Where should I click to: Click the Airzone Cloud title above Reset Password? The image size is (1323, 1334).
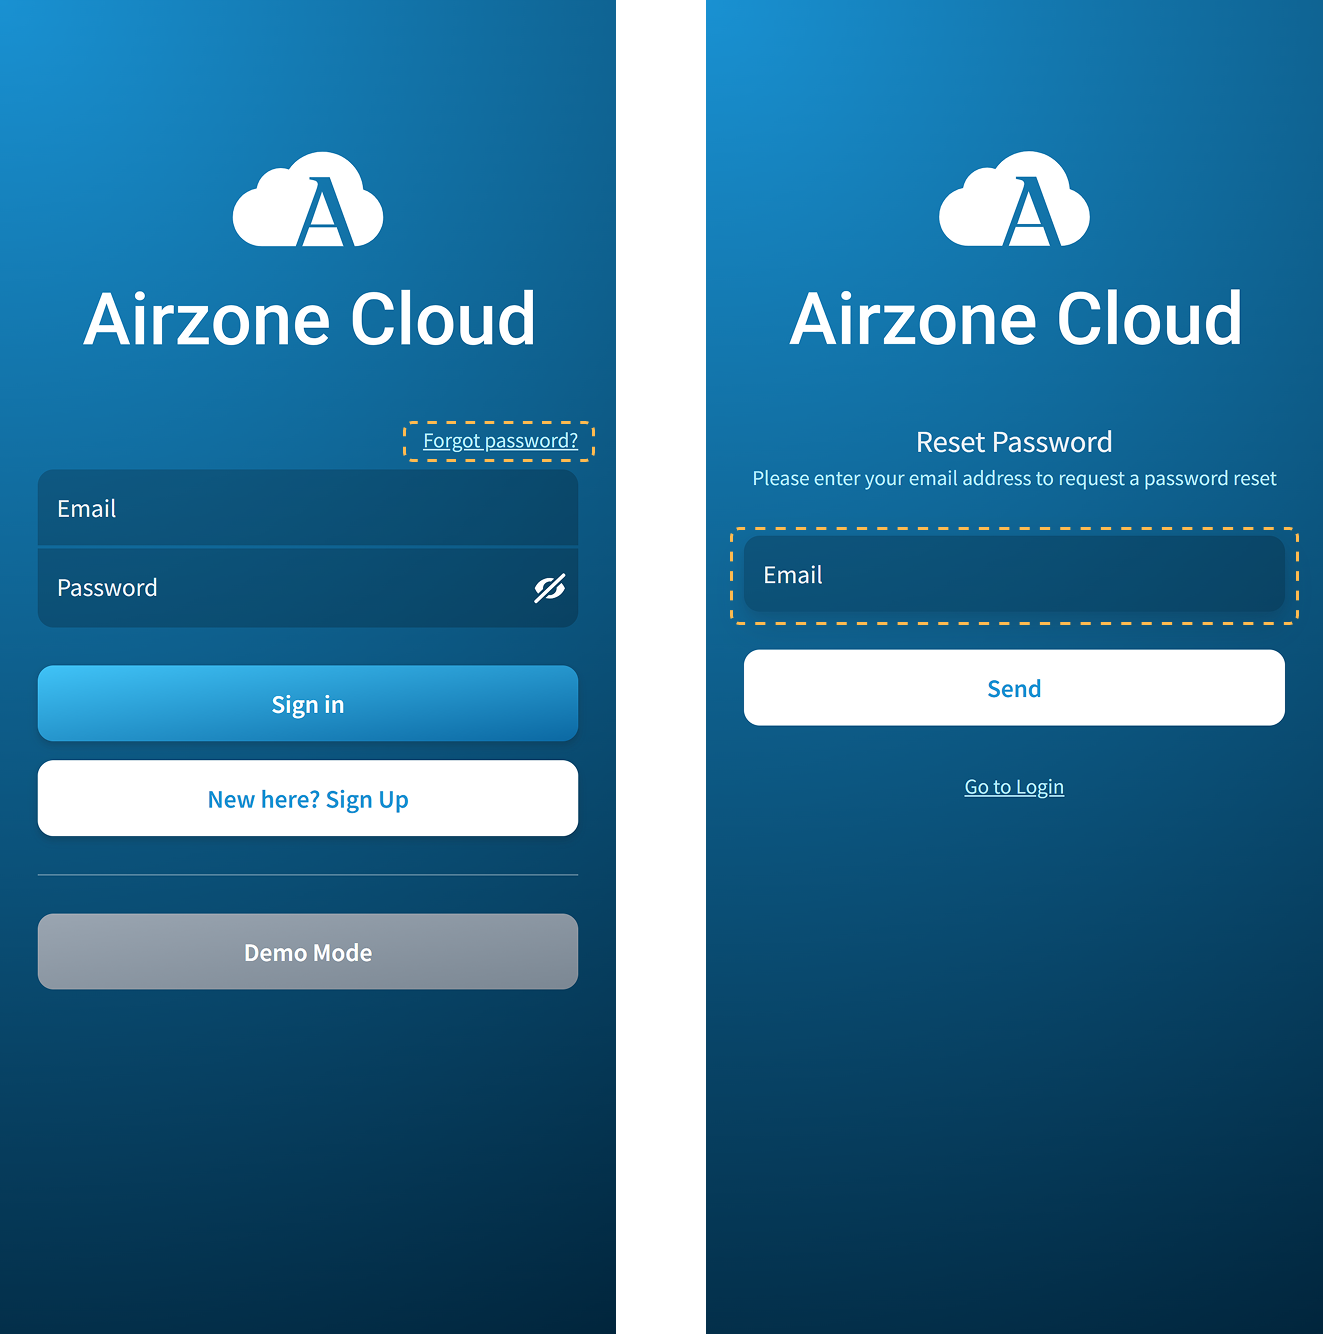pos(1015,320)
